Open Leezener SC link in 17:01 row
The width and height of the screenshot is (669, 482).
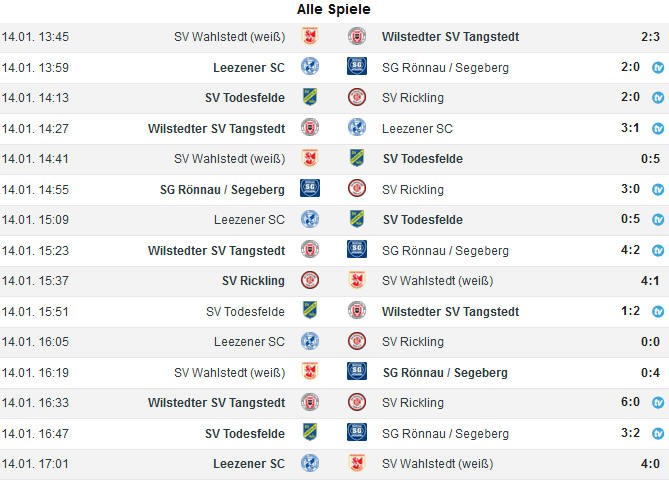pos(249,464)
